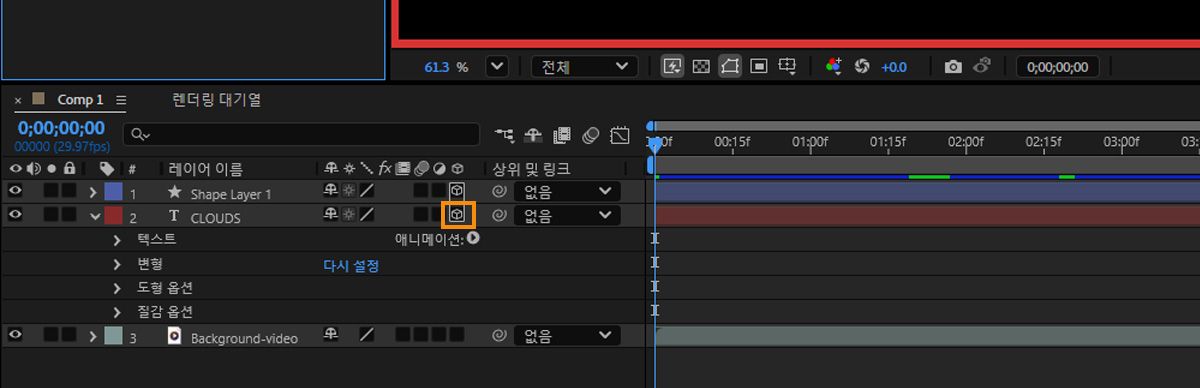
Task: Expand Background-video layer properties
Action: (x=94, y=337)
